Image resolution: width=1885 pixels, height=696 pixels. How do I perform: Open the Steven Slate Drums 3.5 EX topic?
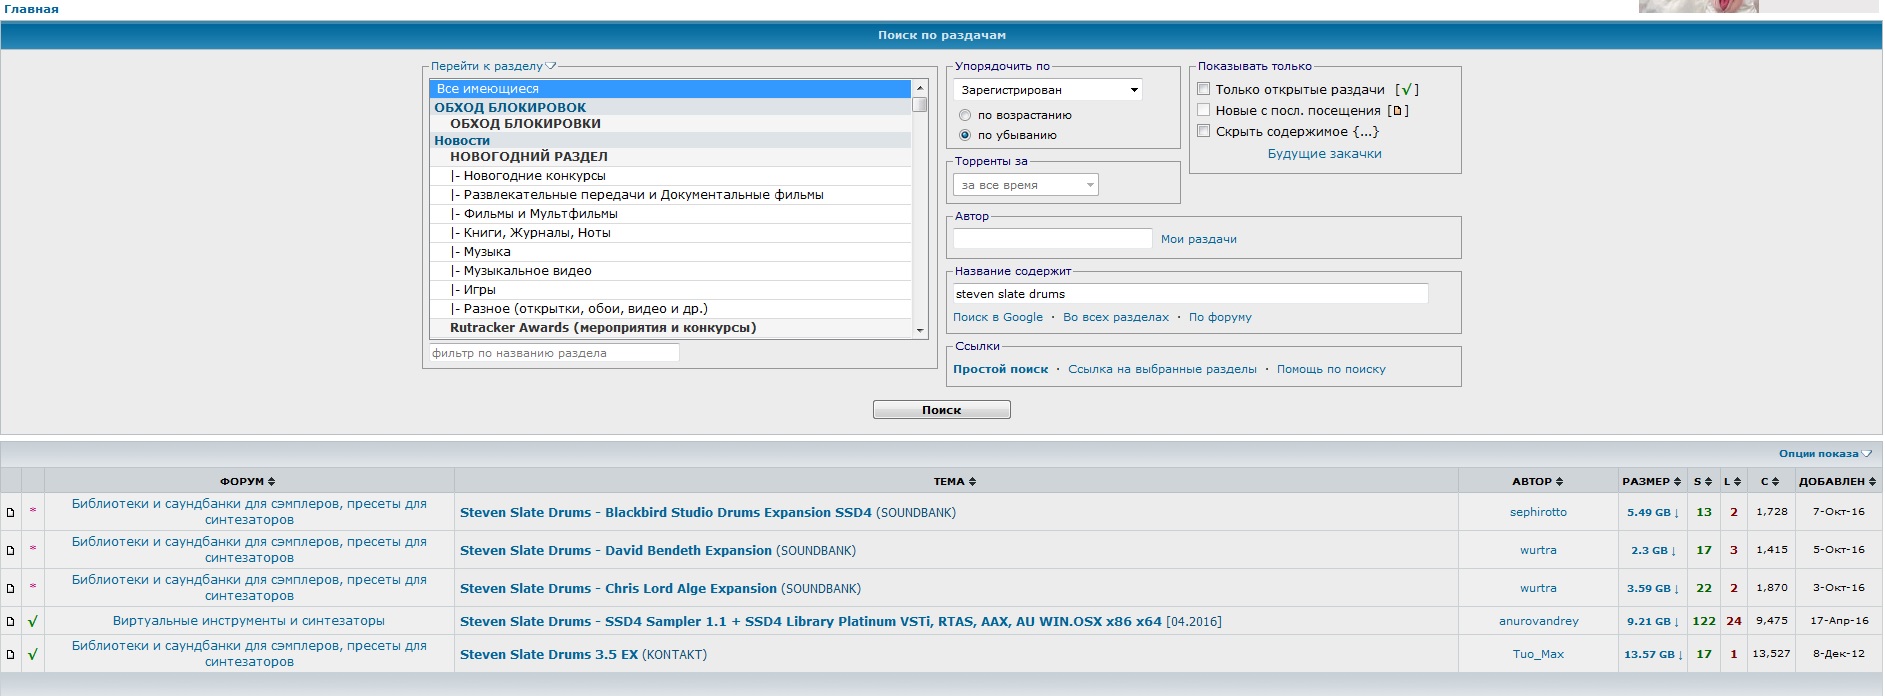[x=548, y=655]
